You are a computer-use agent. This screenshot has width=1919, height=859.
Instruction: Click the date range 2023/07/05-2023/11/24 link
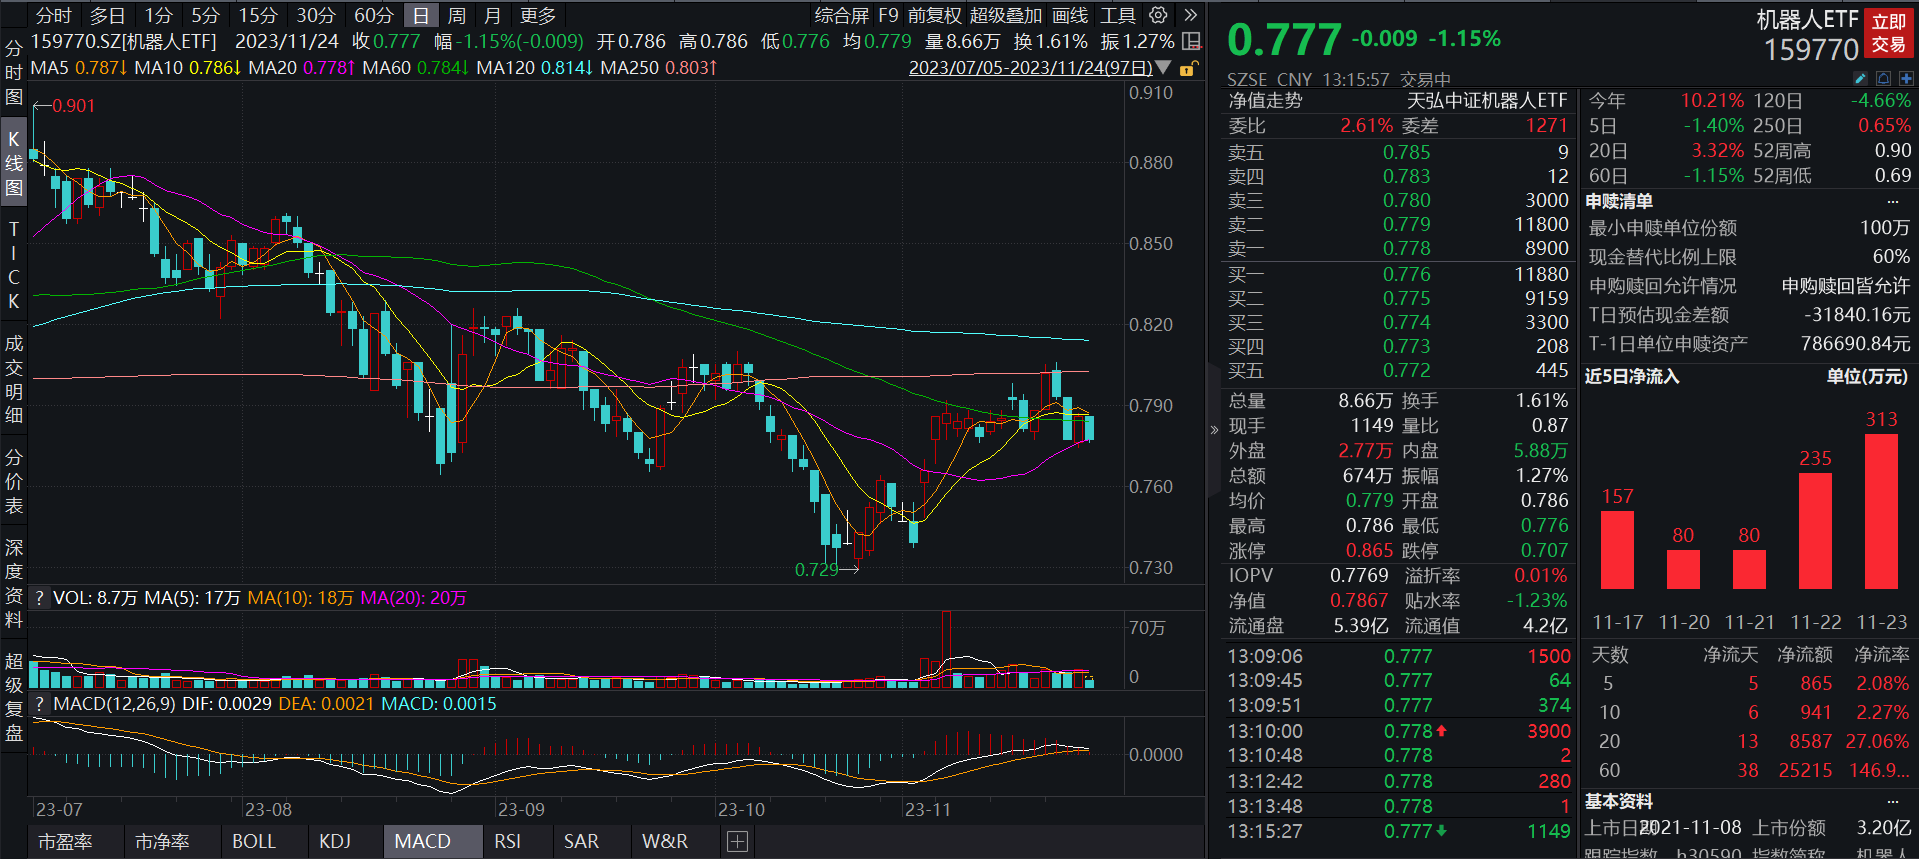[x=1030, y=68]
